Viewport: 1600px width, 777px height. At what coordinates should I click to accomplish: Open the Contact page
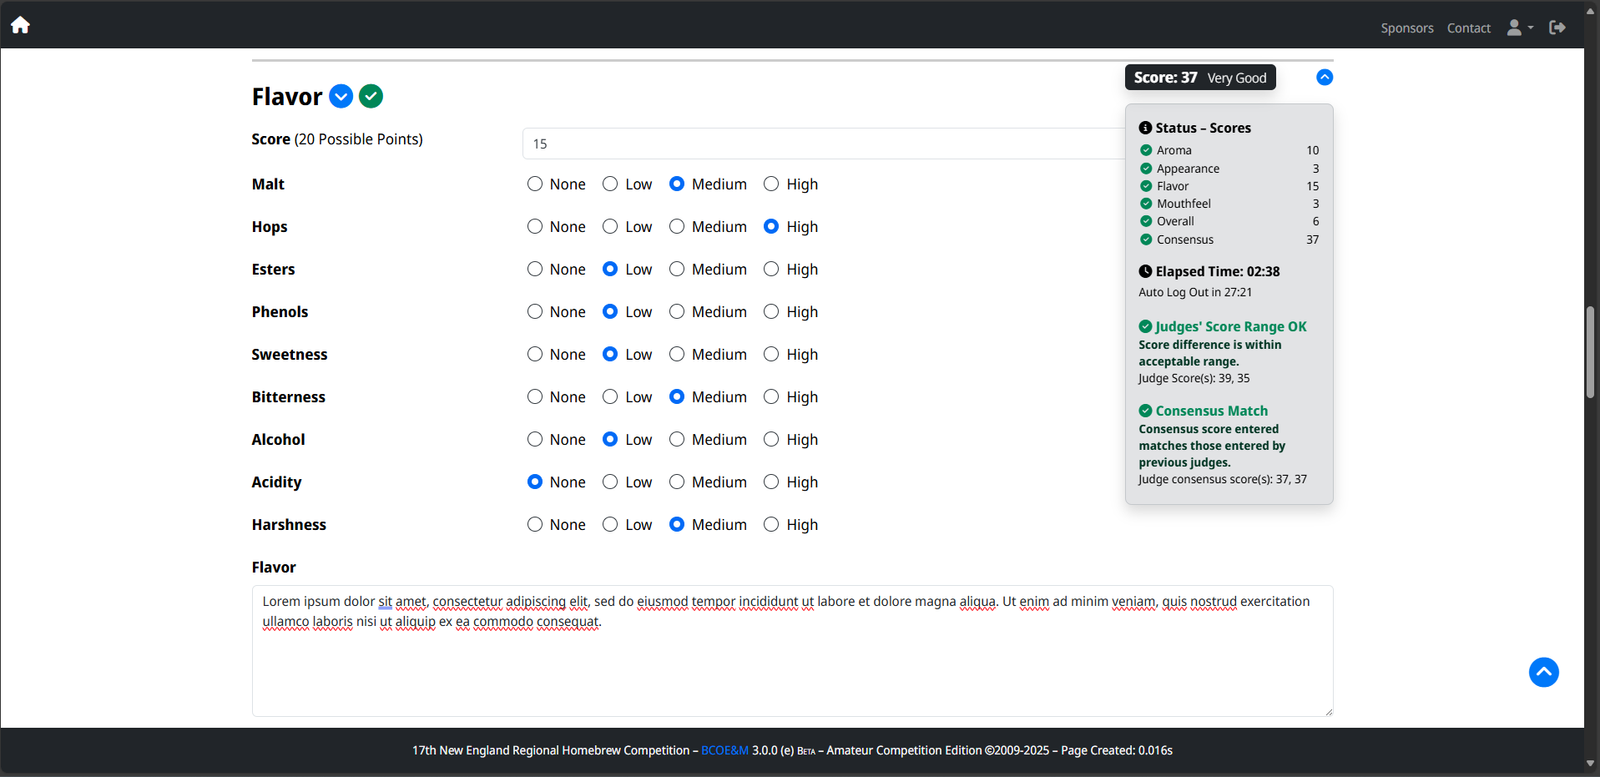[x=1468, y=28]
